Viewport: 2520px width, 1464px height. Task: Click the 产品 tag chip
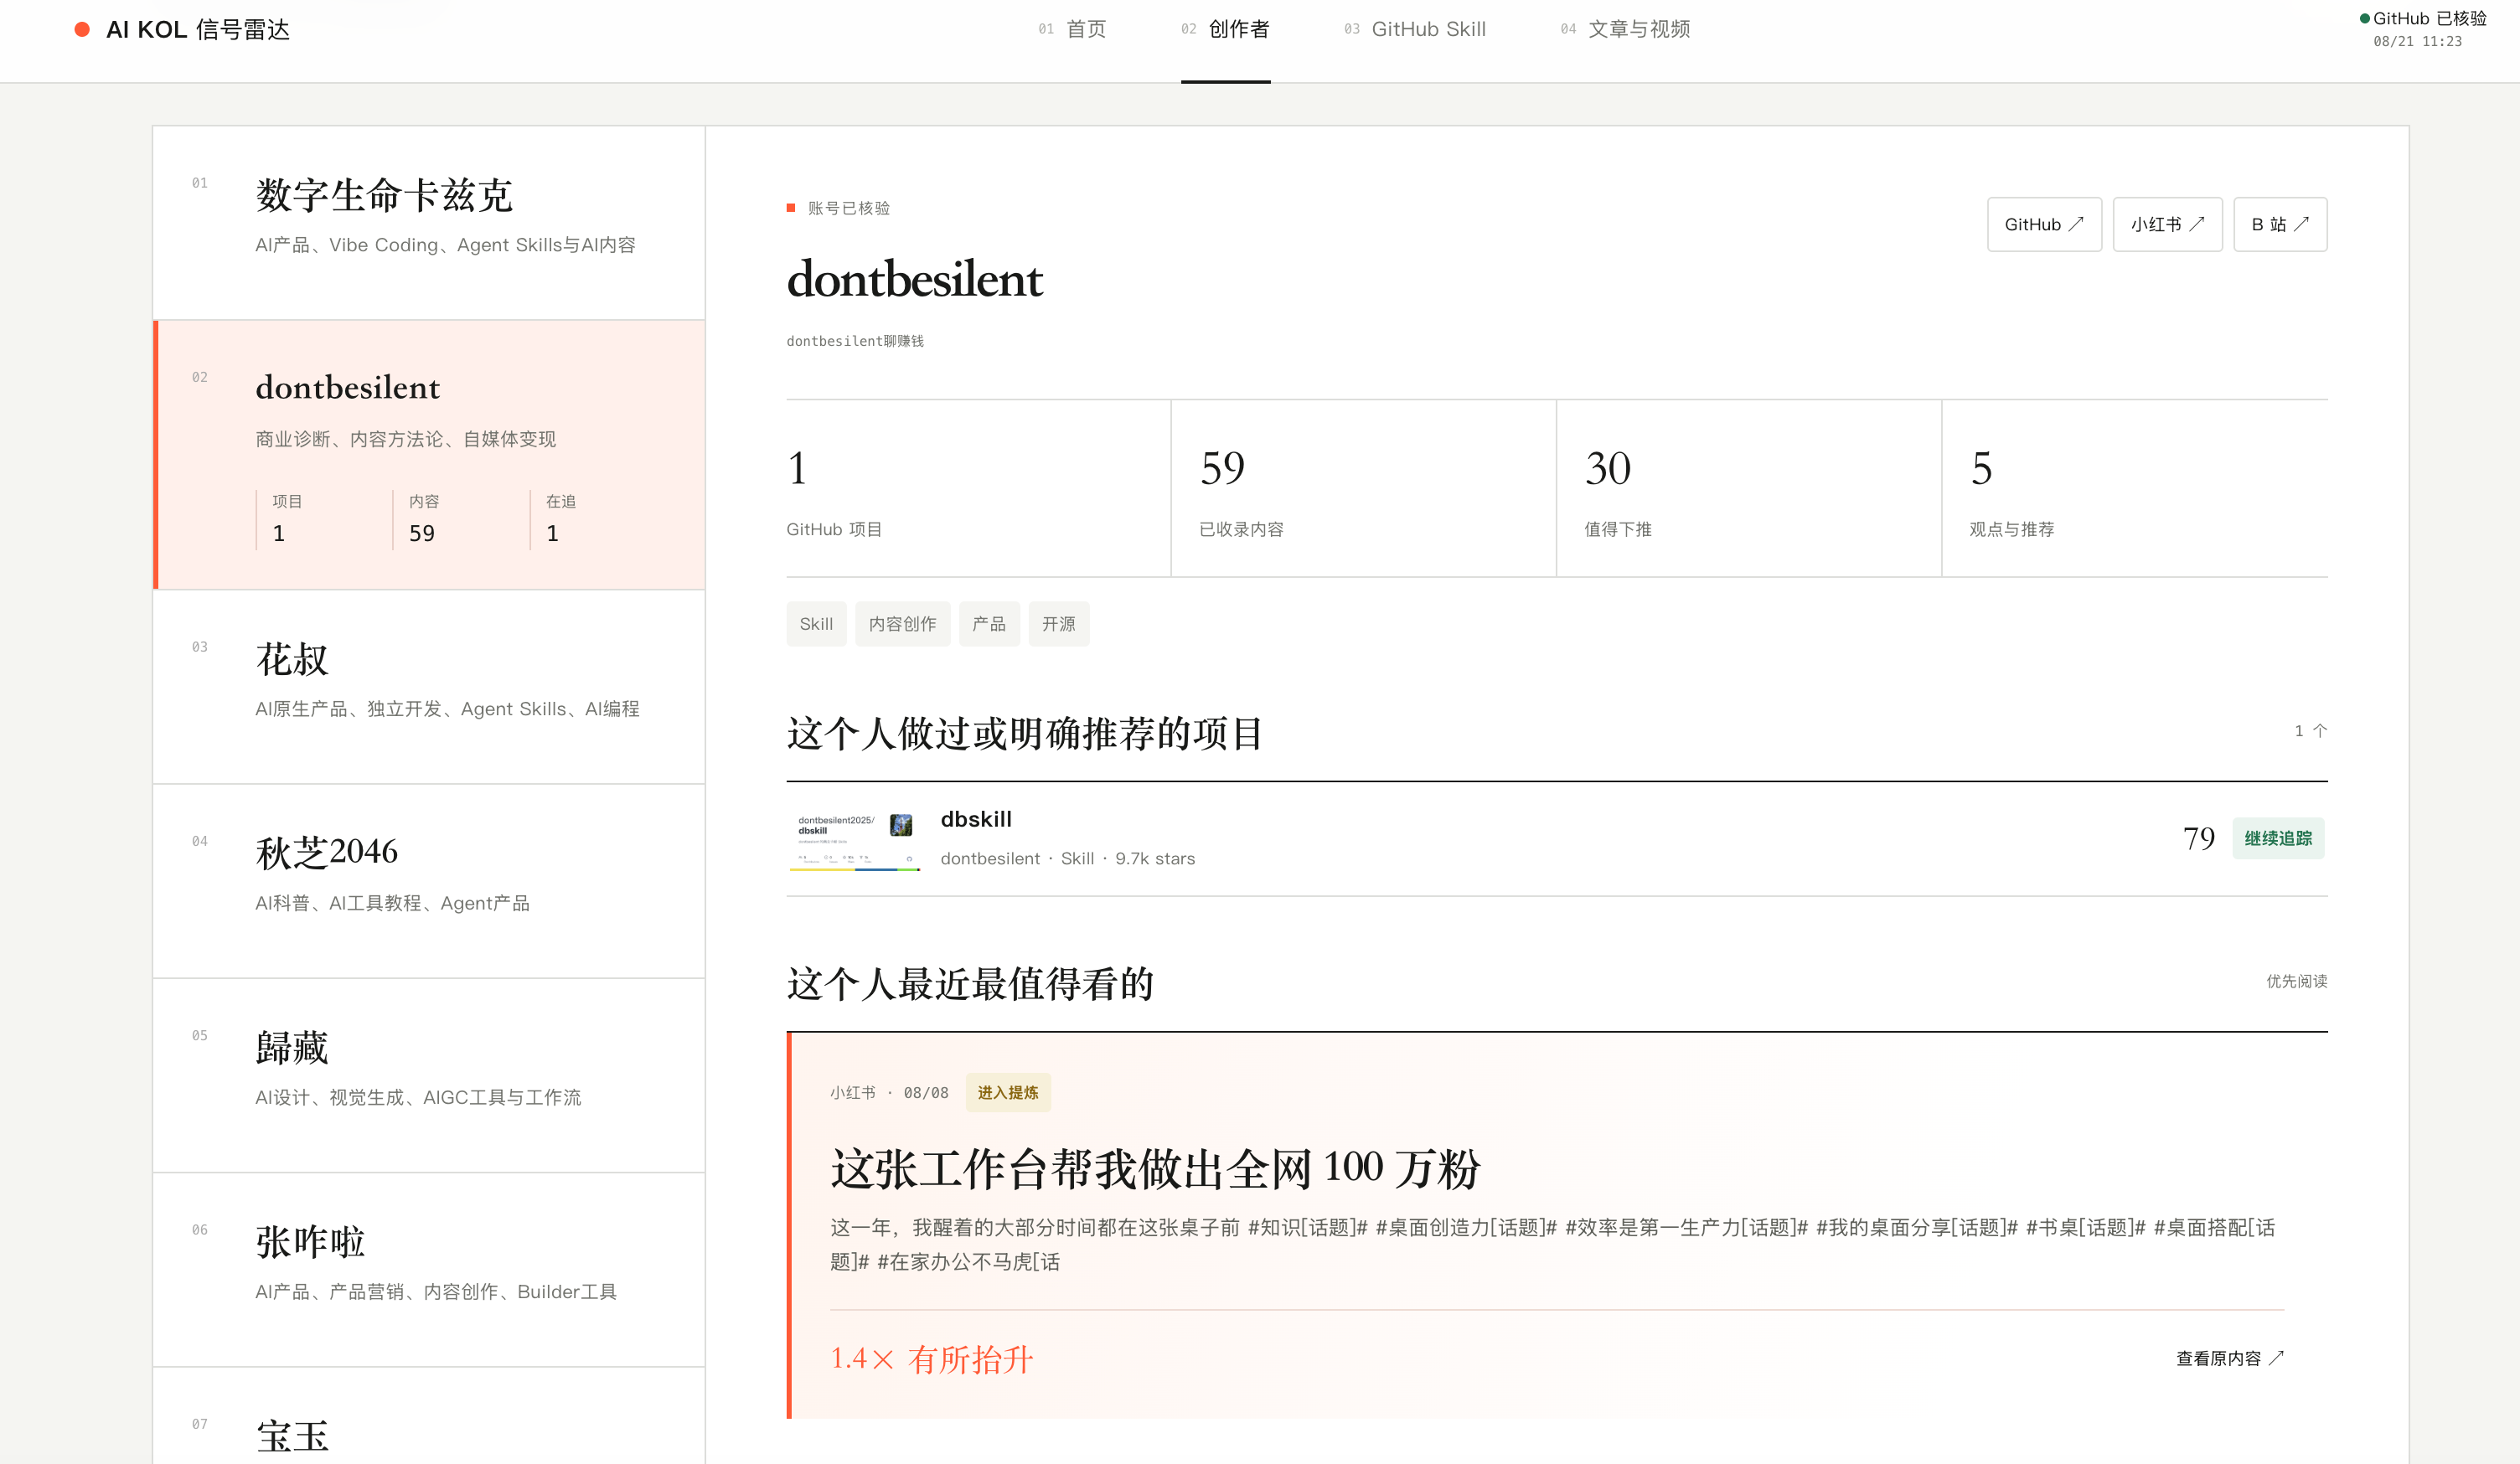pos(989,624)
